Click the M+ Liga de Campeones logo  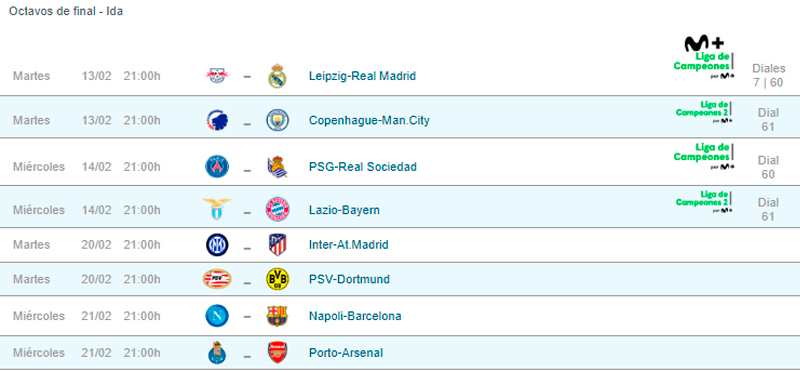[x=705, y=57]
